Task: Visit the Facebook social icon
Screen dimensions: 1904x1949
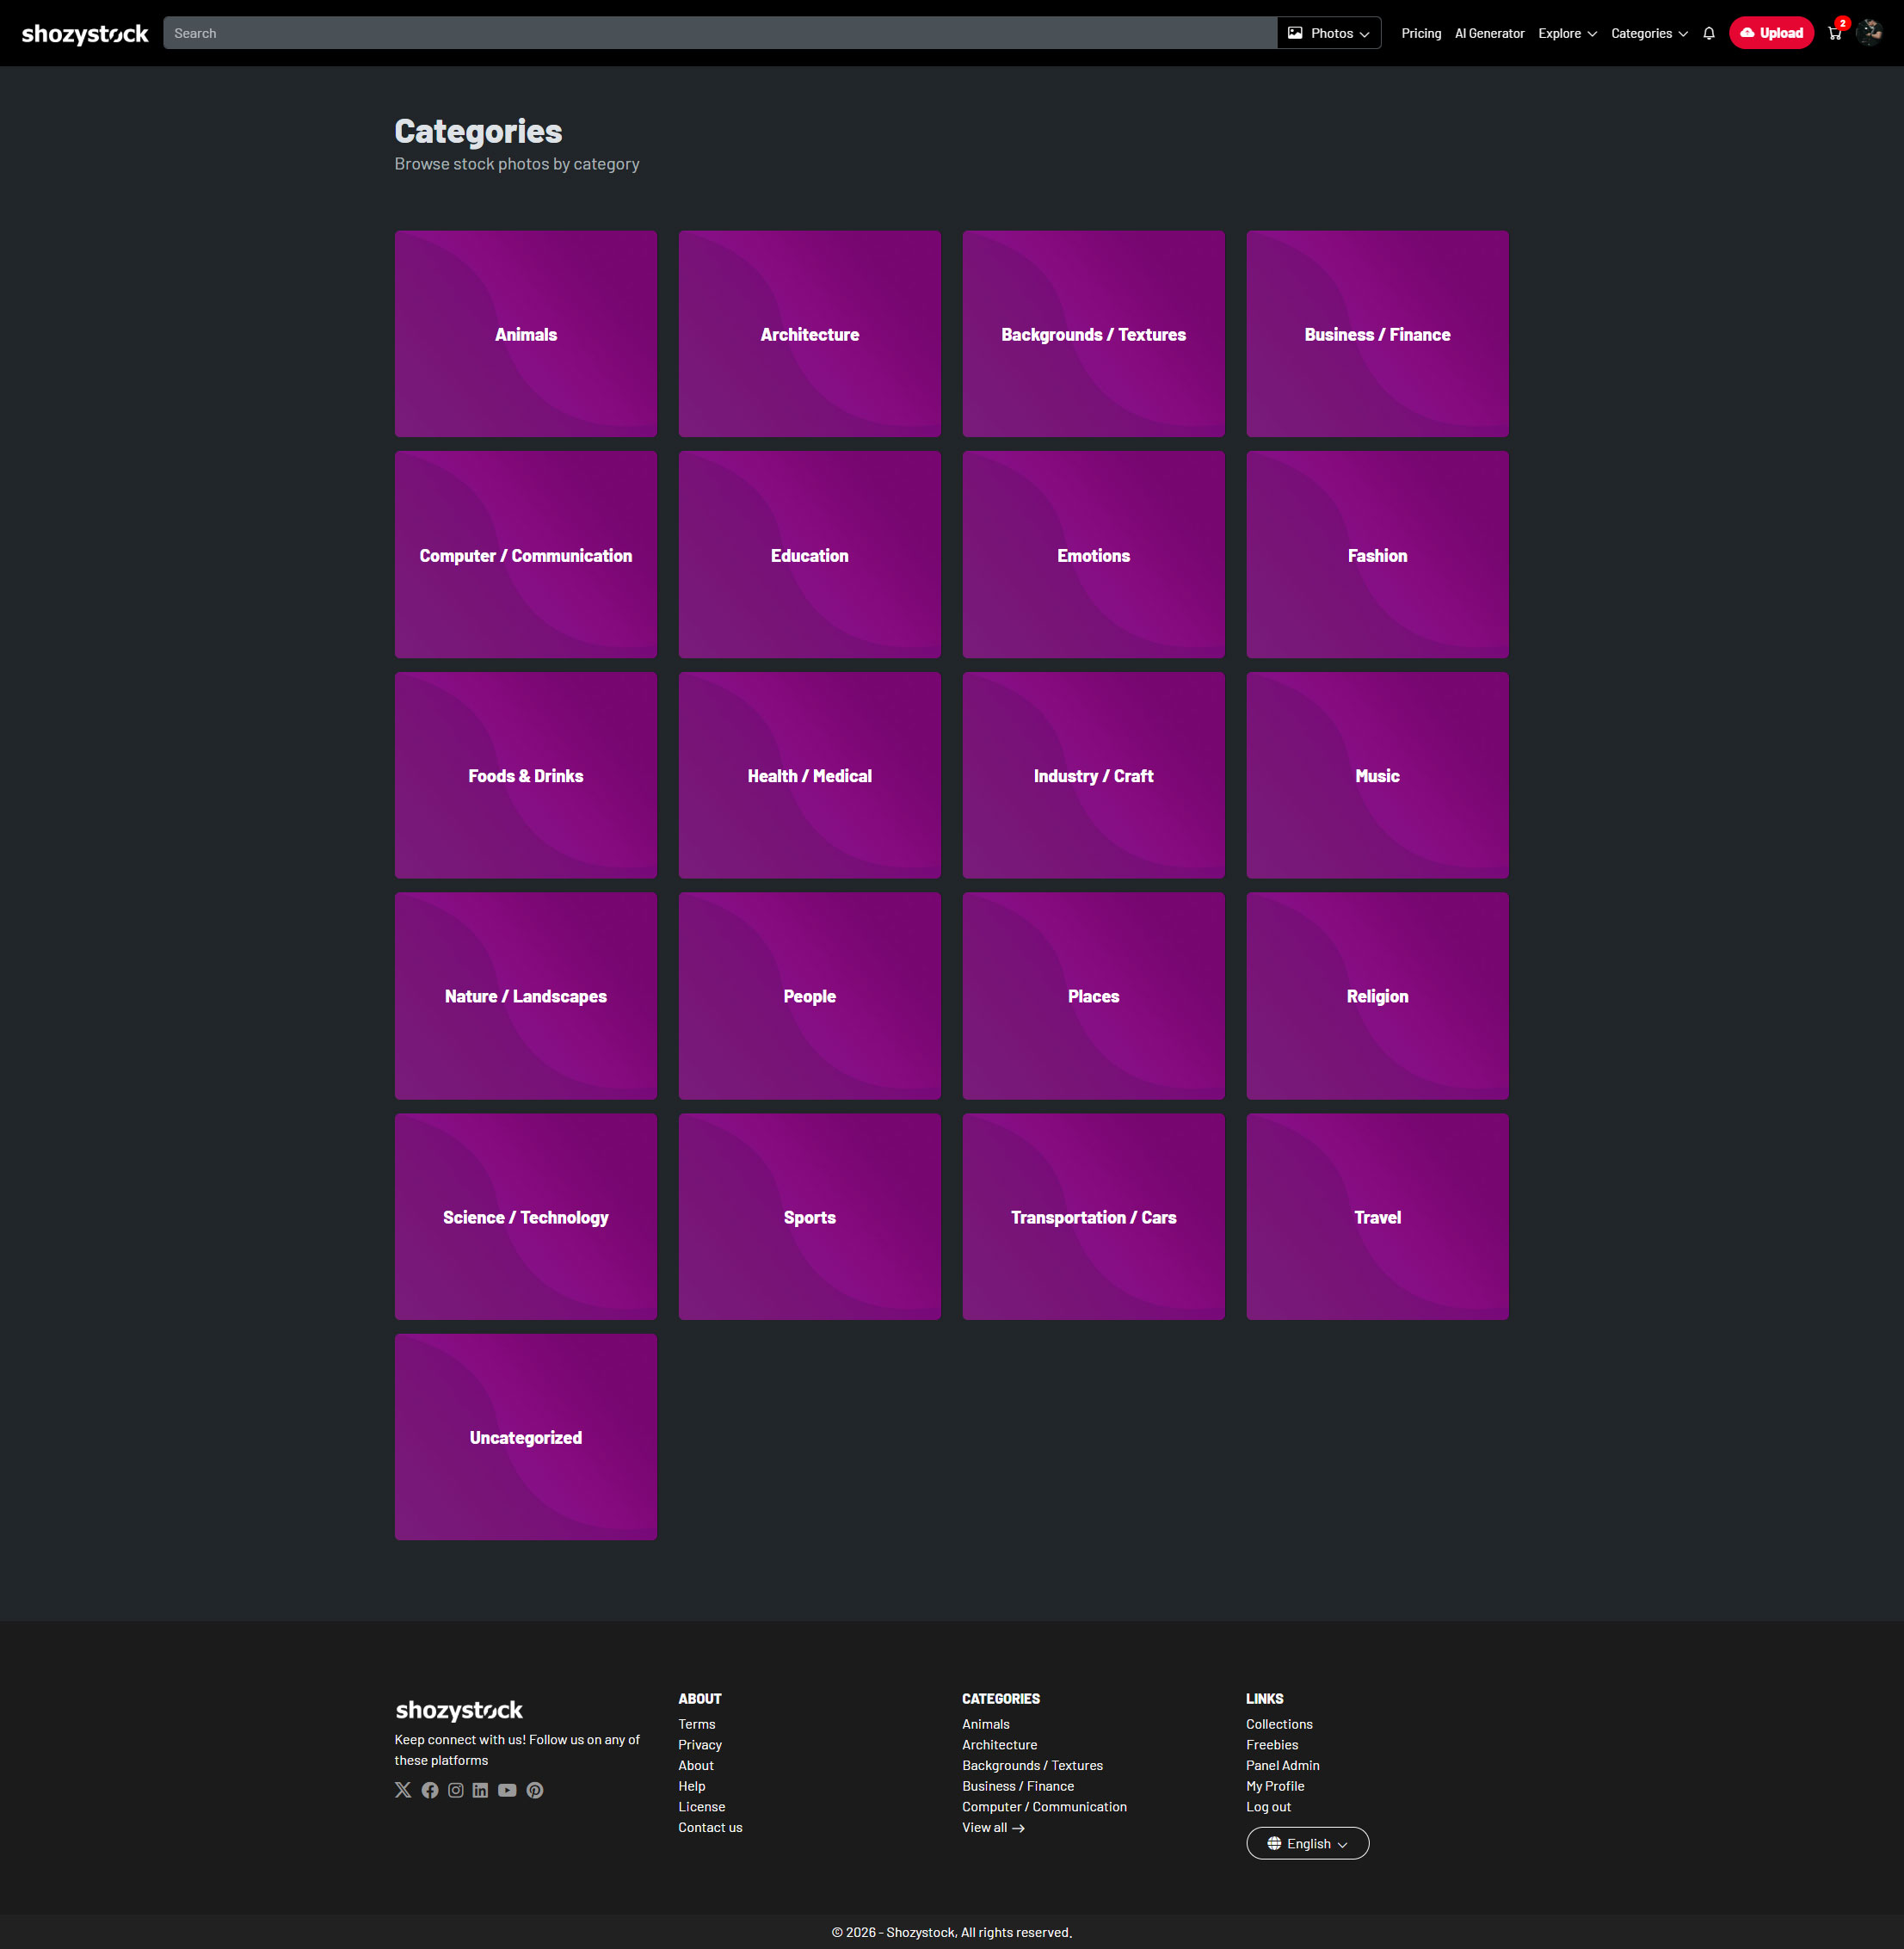Action: (430, 1790)
